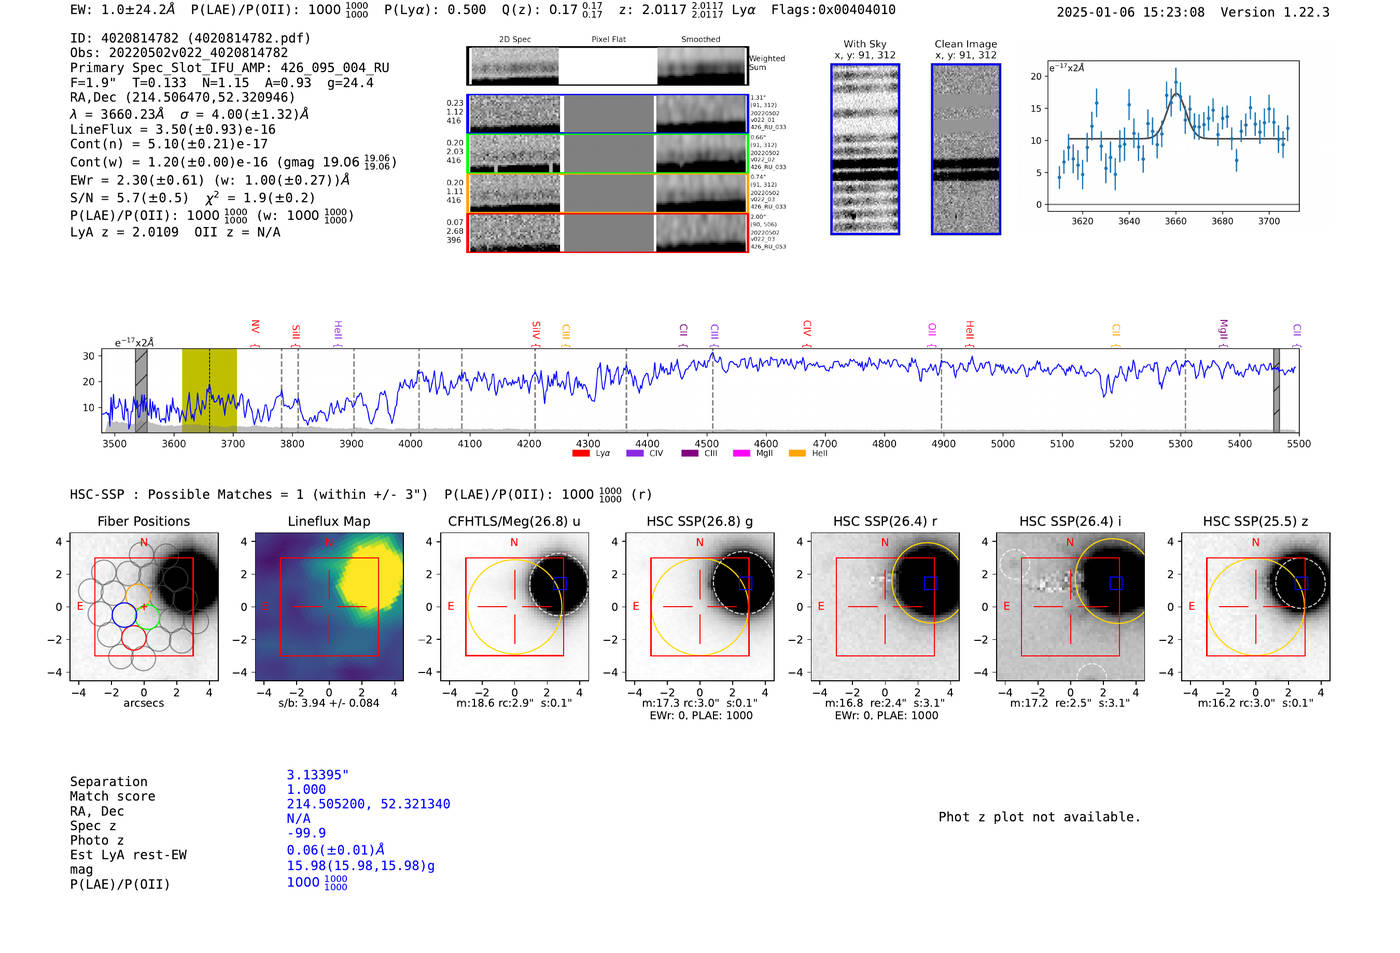
Task: Select the HSC SSP(25.5) z cutout
Action: (1255, 607)
